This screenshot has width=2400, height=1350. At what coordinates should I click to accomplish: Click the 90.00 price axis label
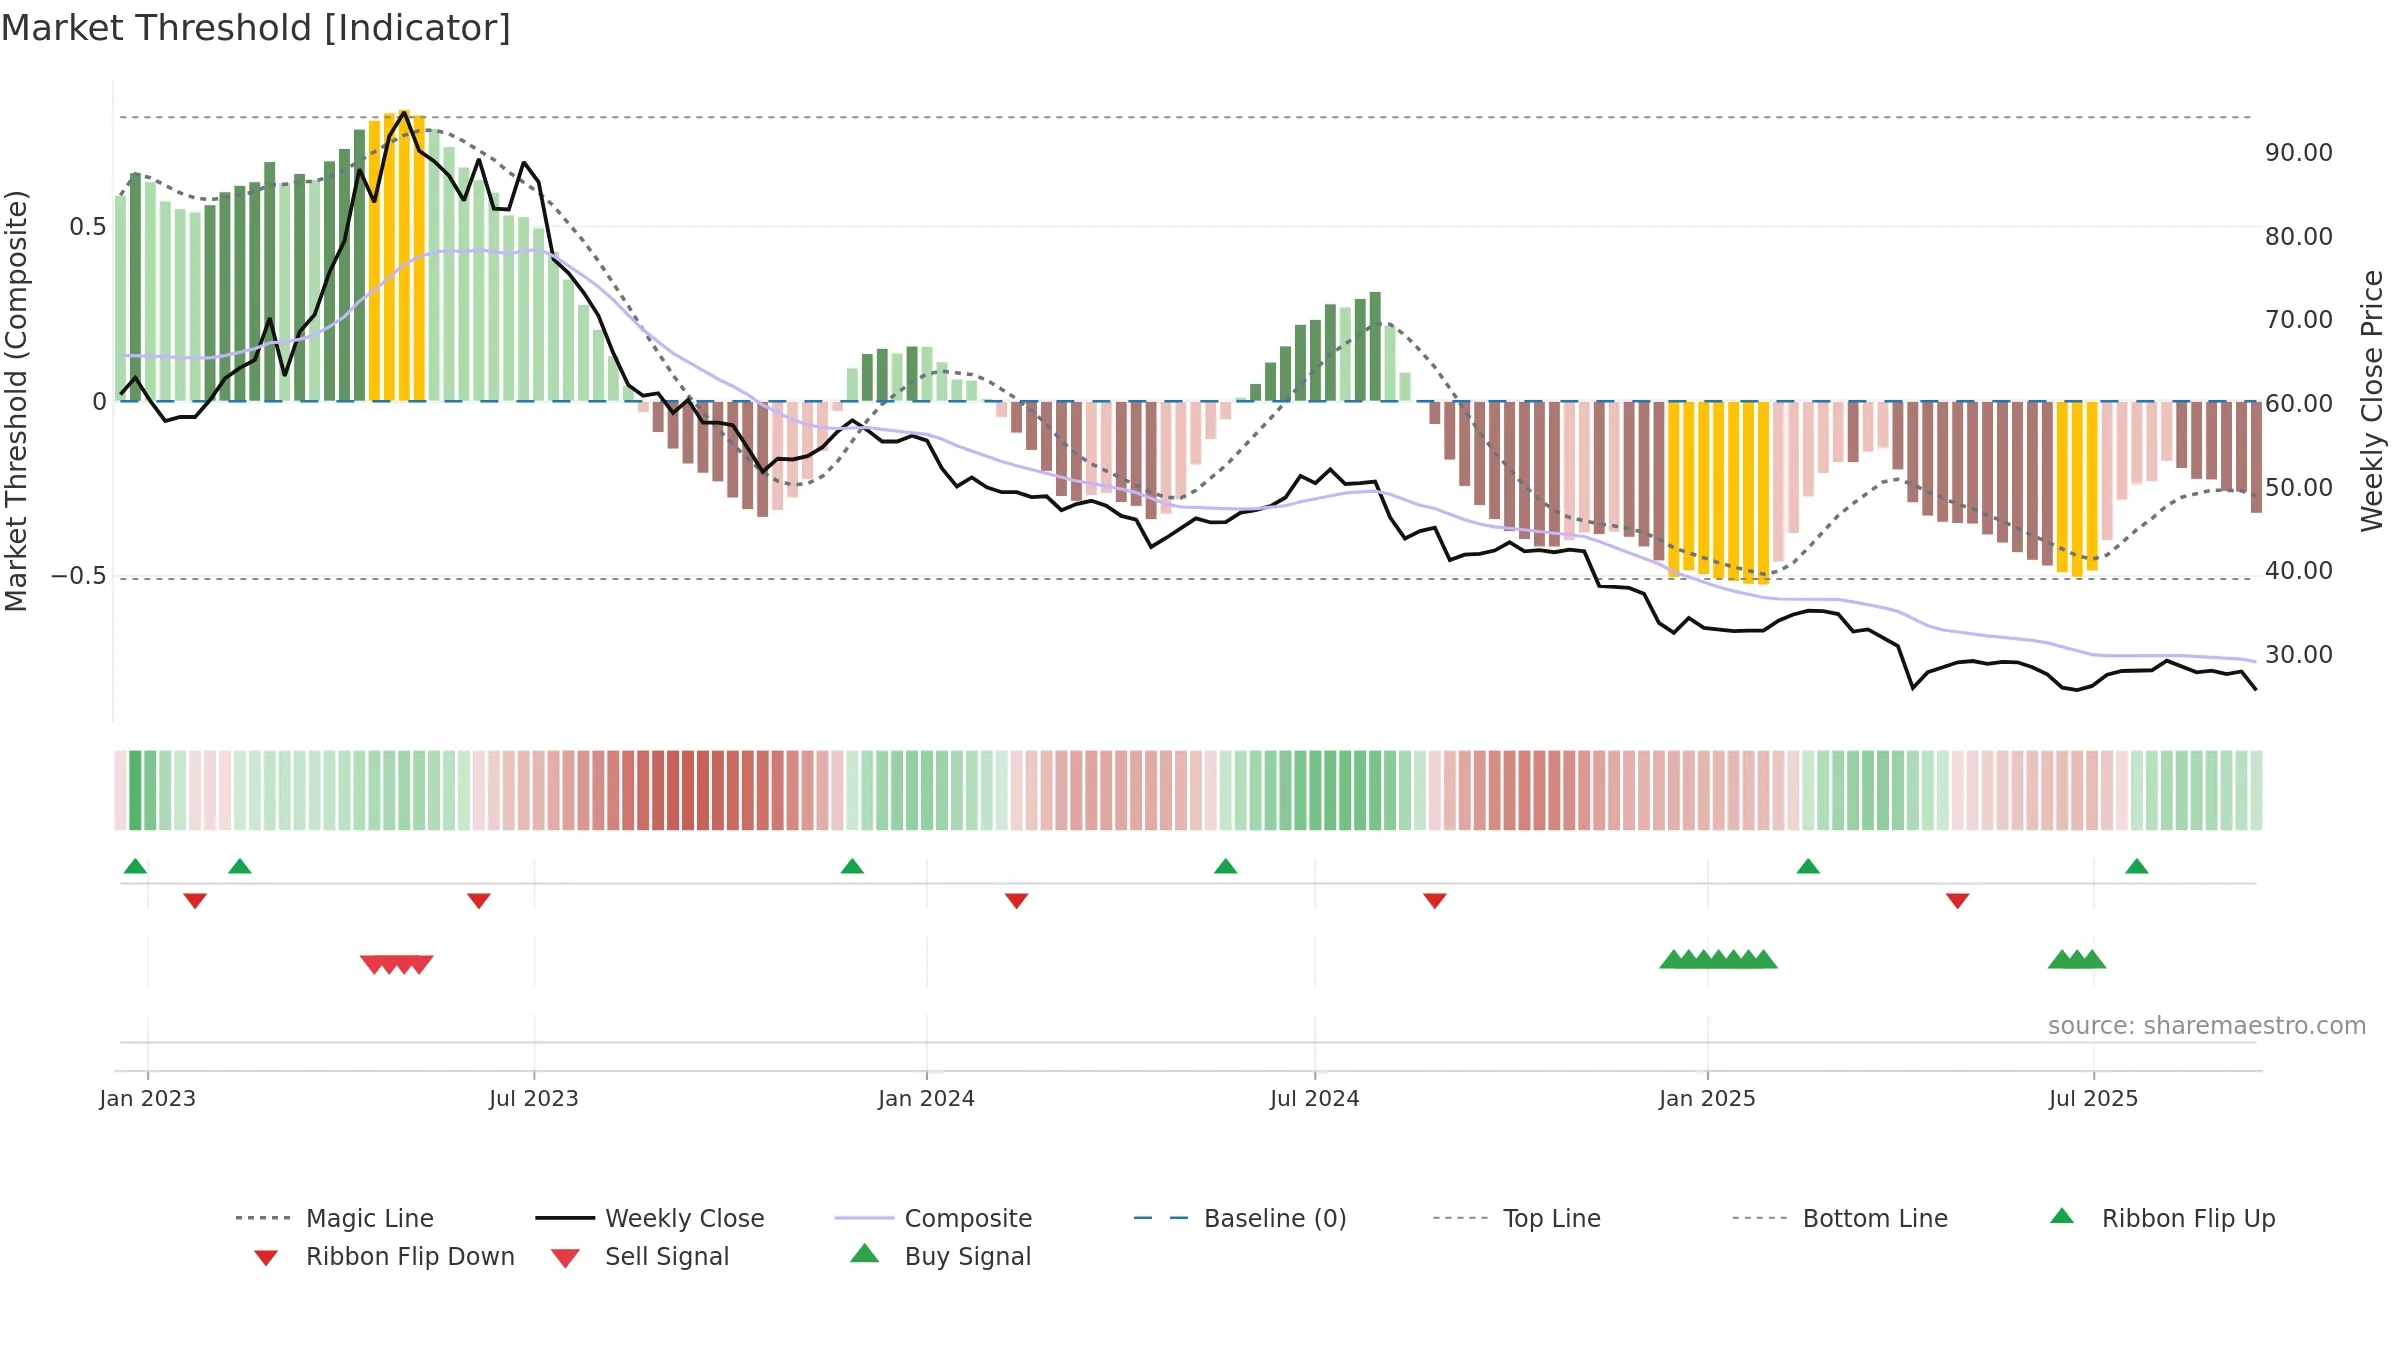[x=2299, y=153]
